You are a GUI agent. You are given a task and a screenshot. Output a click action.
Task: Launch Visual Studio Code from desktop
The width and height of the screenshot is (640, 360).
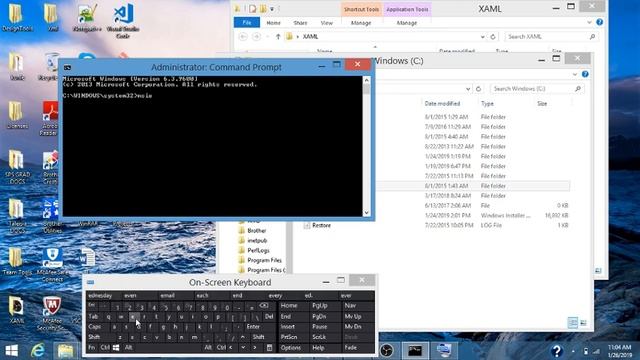[123, 20]
